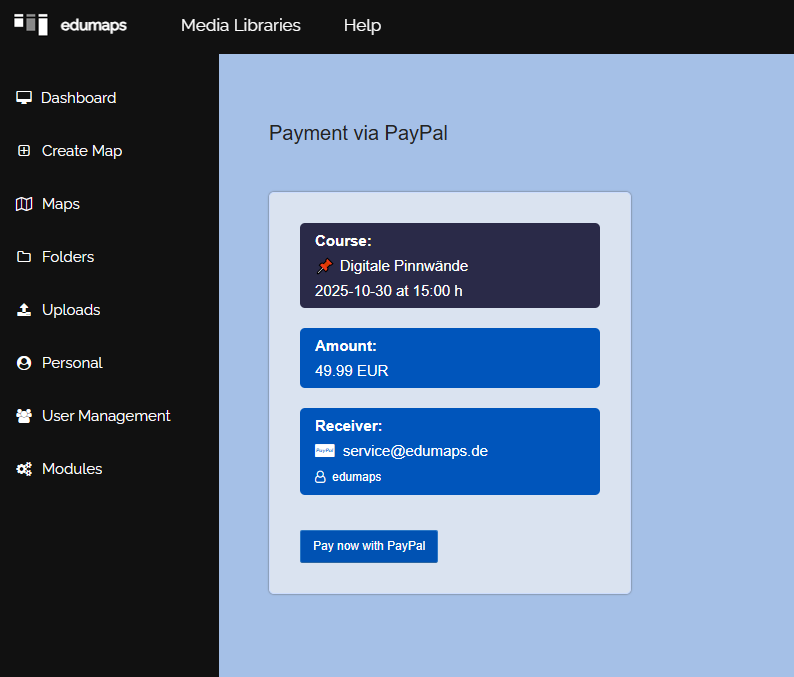Click the Create Map plus icon
The width and height of the screenshot is (794, 677).
[x=24, y=151]
